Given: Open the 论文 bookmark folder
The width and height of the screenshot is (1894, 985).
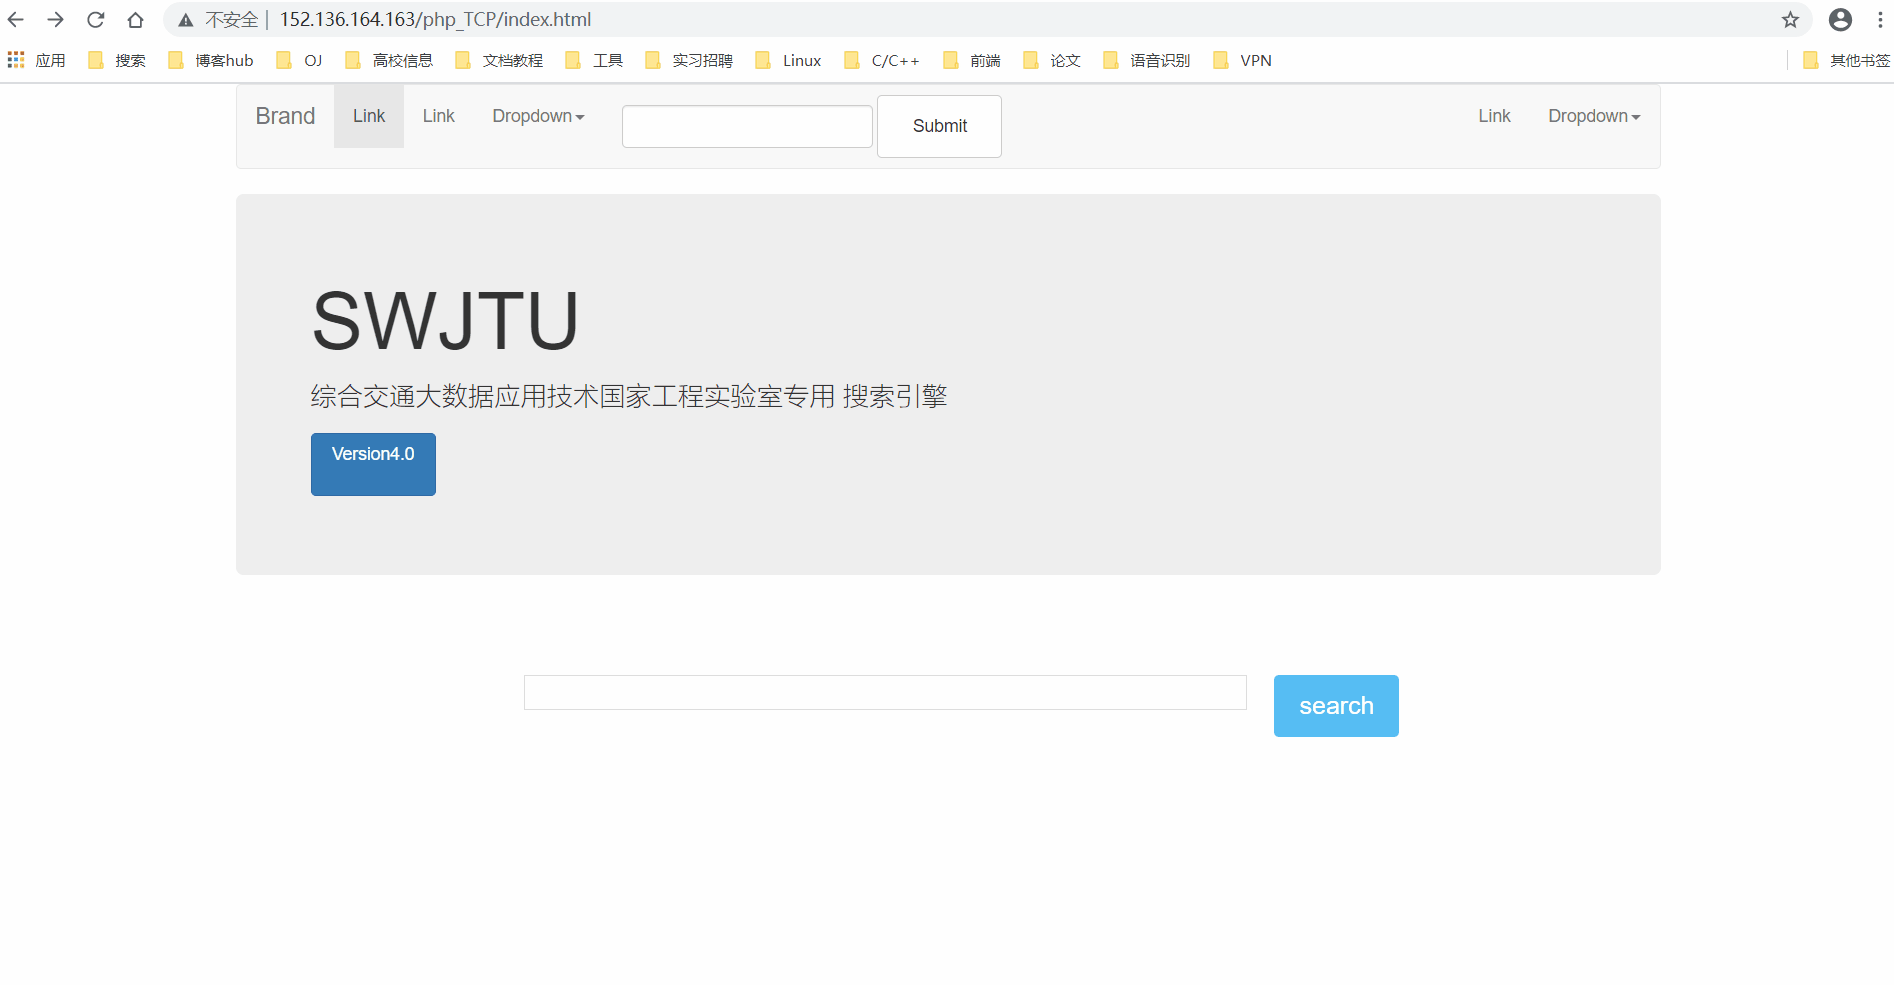Looking at the screenshot, I should click(1052, 60).
